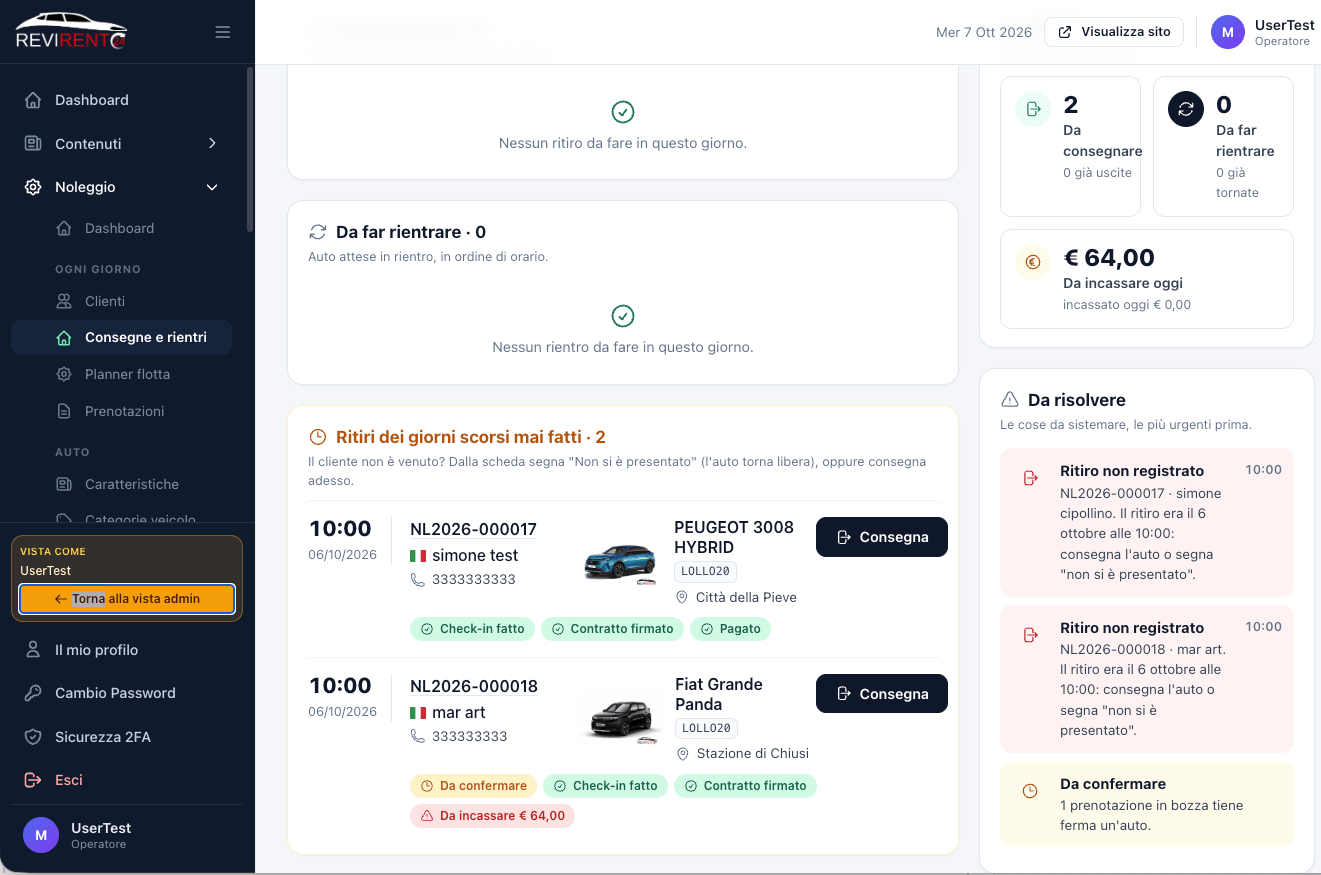Click the location pin beside Stazione di Chiusi
1321x875 pixels.
682,753
